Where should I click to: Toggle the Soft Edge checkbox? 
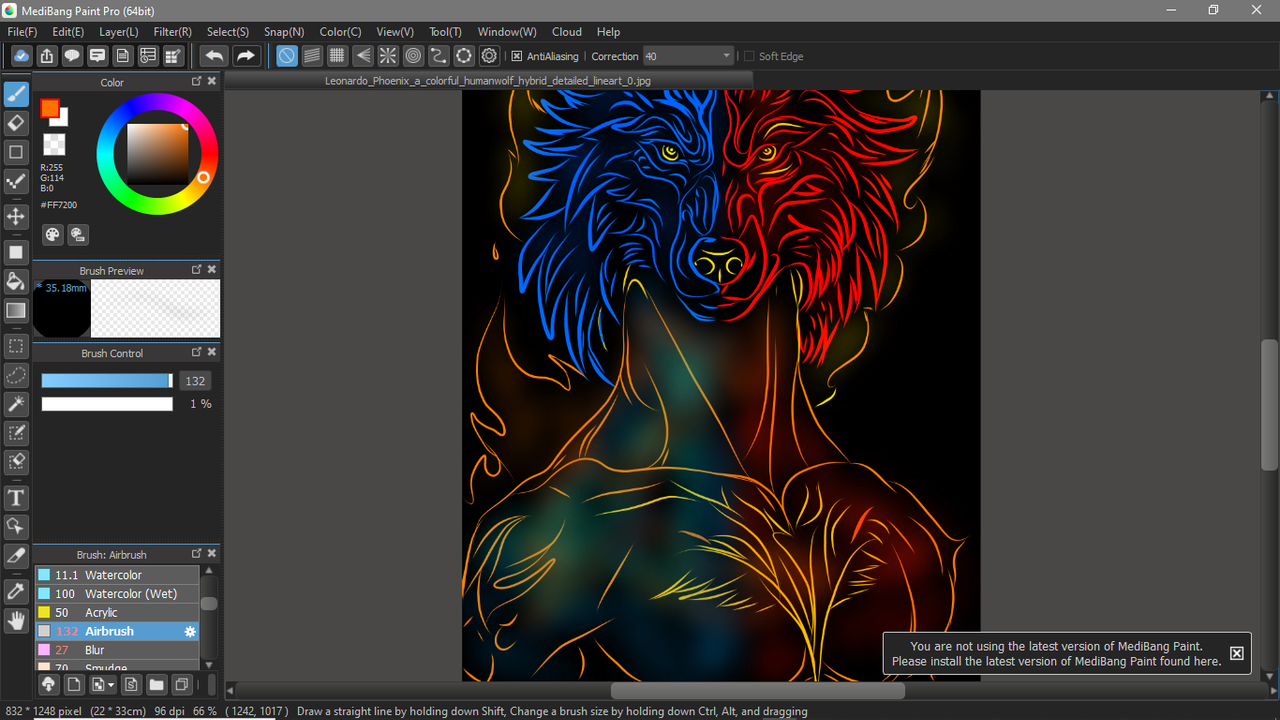pos(749,56)
